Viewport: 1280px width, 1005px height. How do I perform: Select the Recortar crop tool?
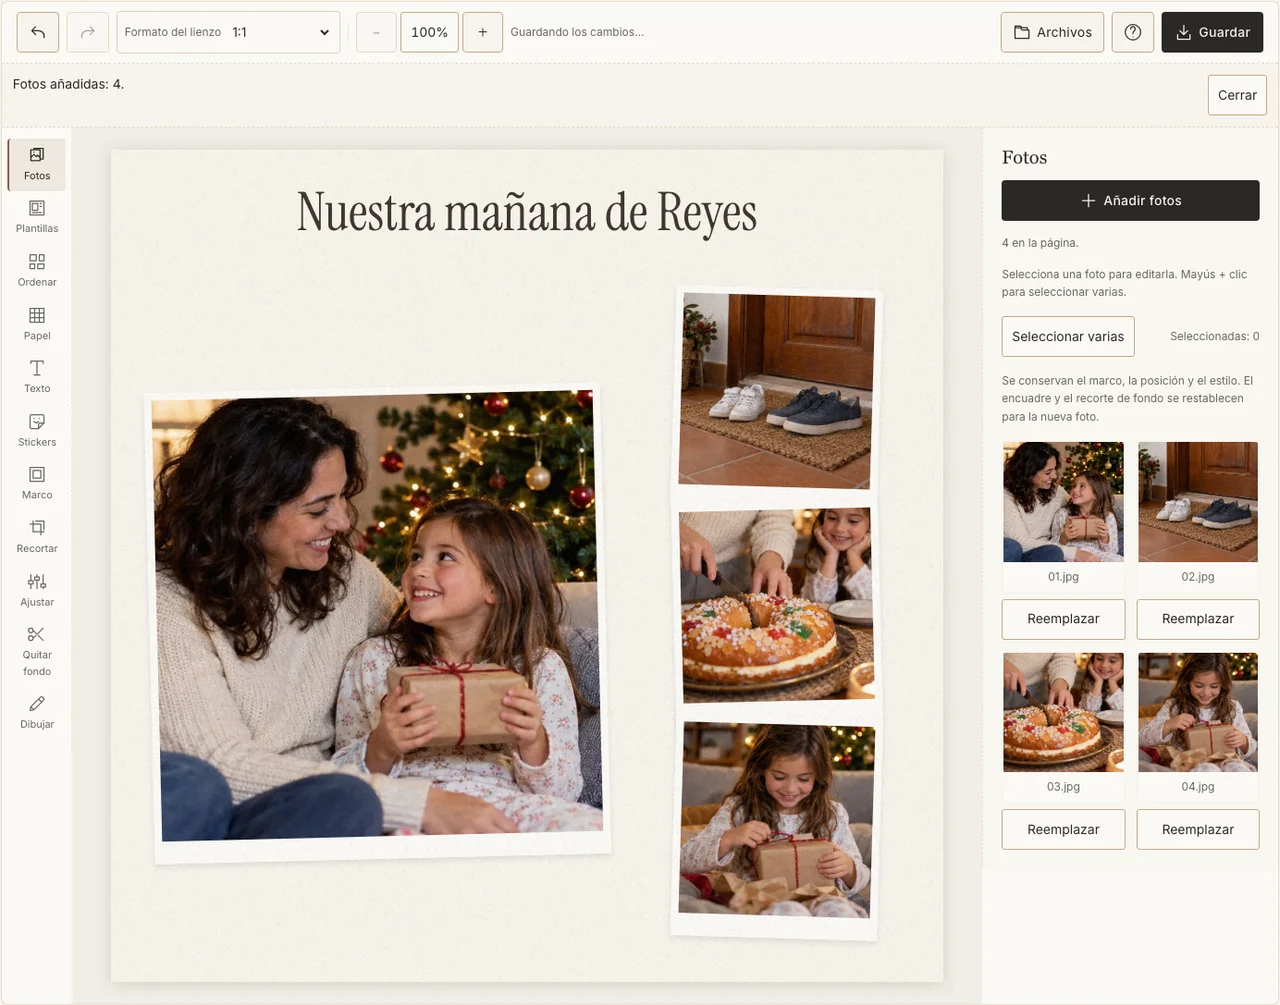pos(37,537)
